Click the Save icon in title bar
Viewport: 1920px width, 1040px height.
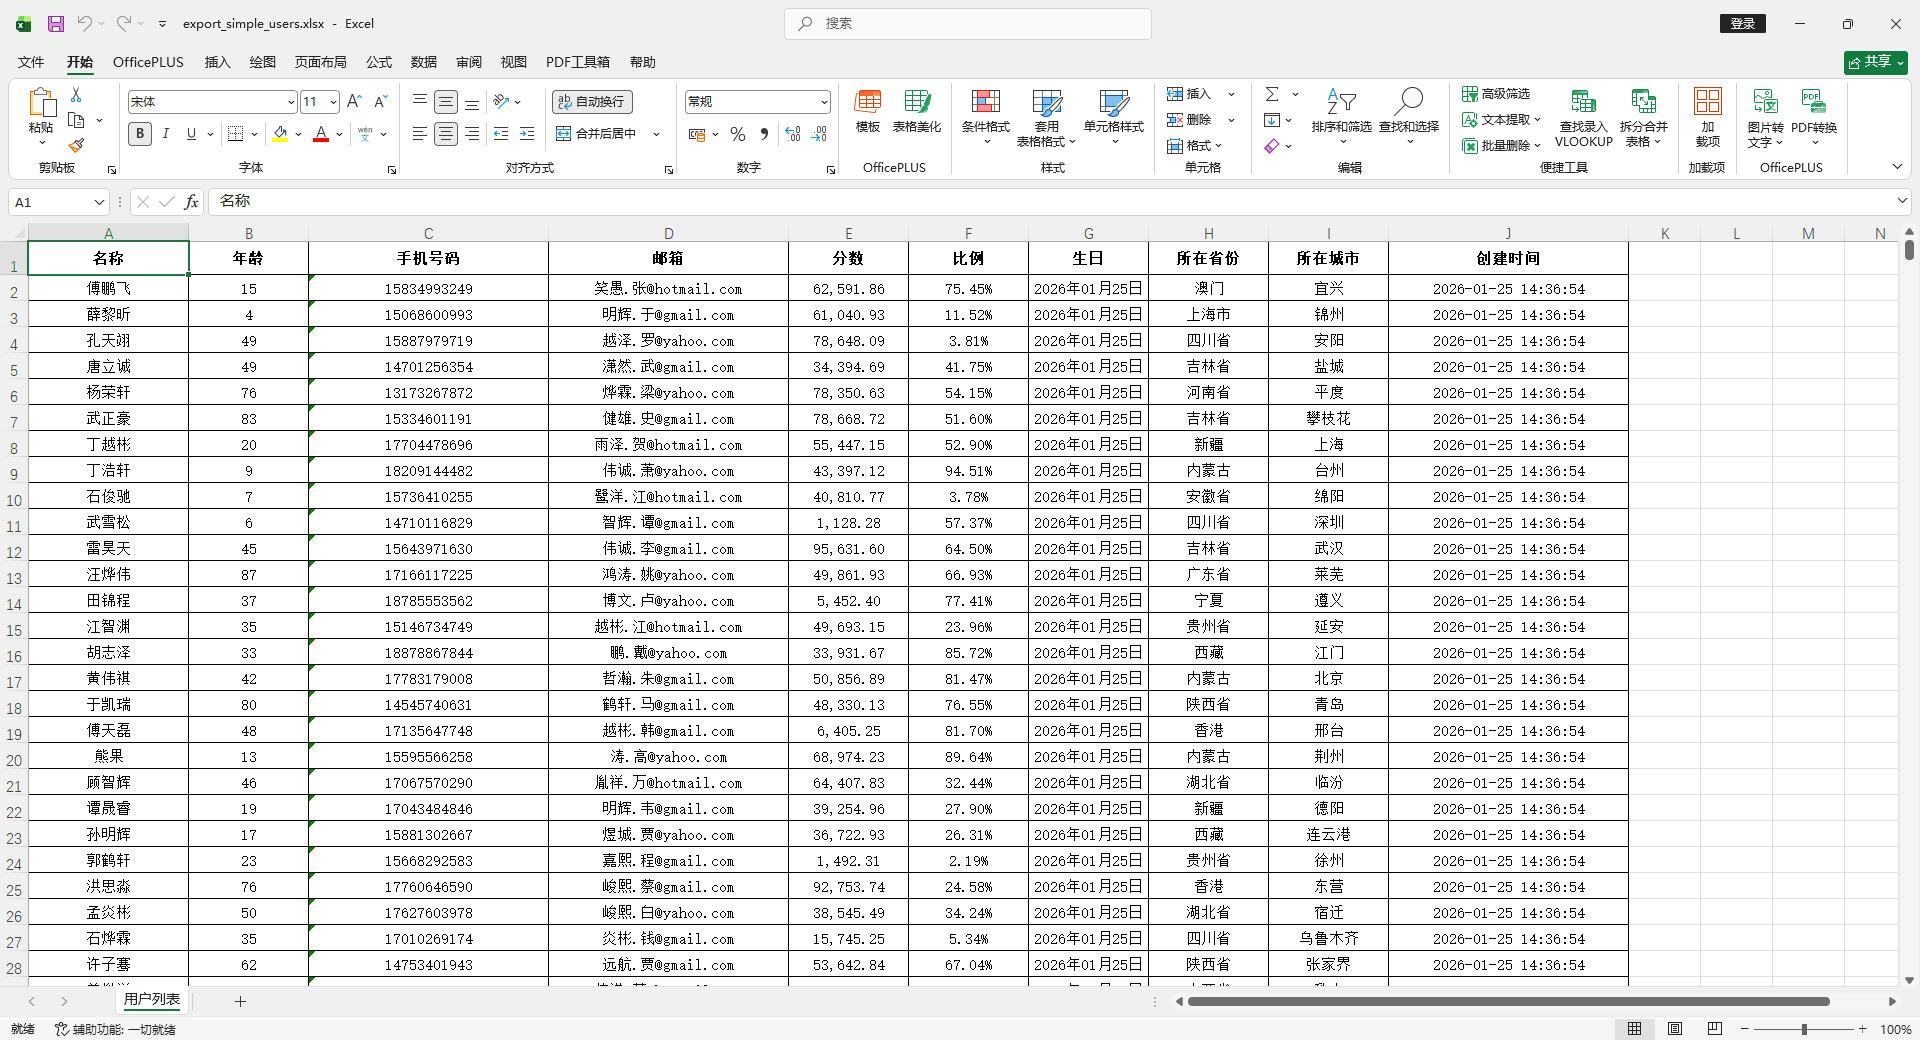point(56,24)
